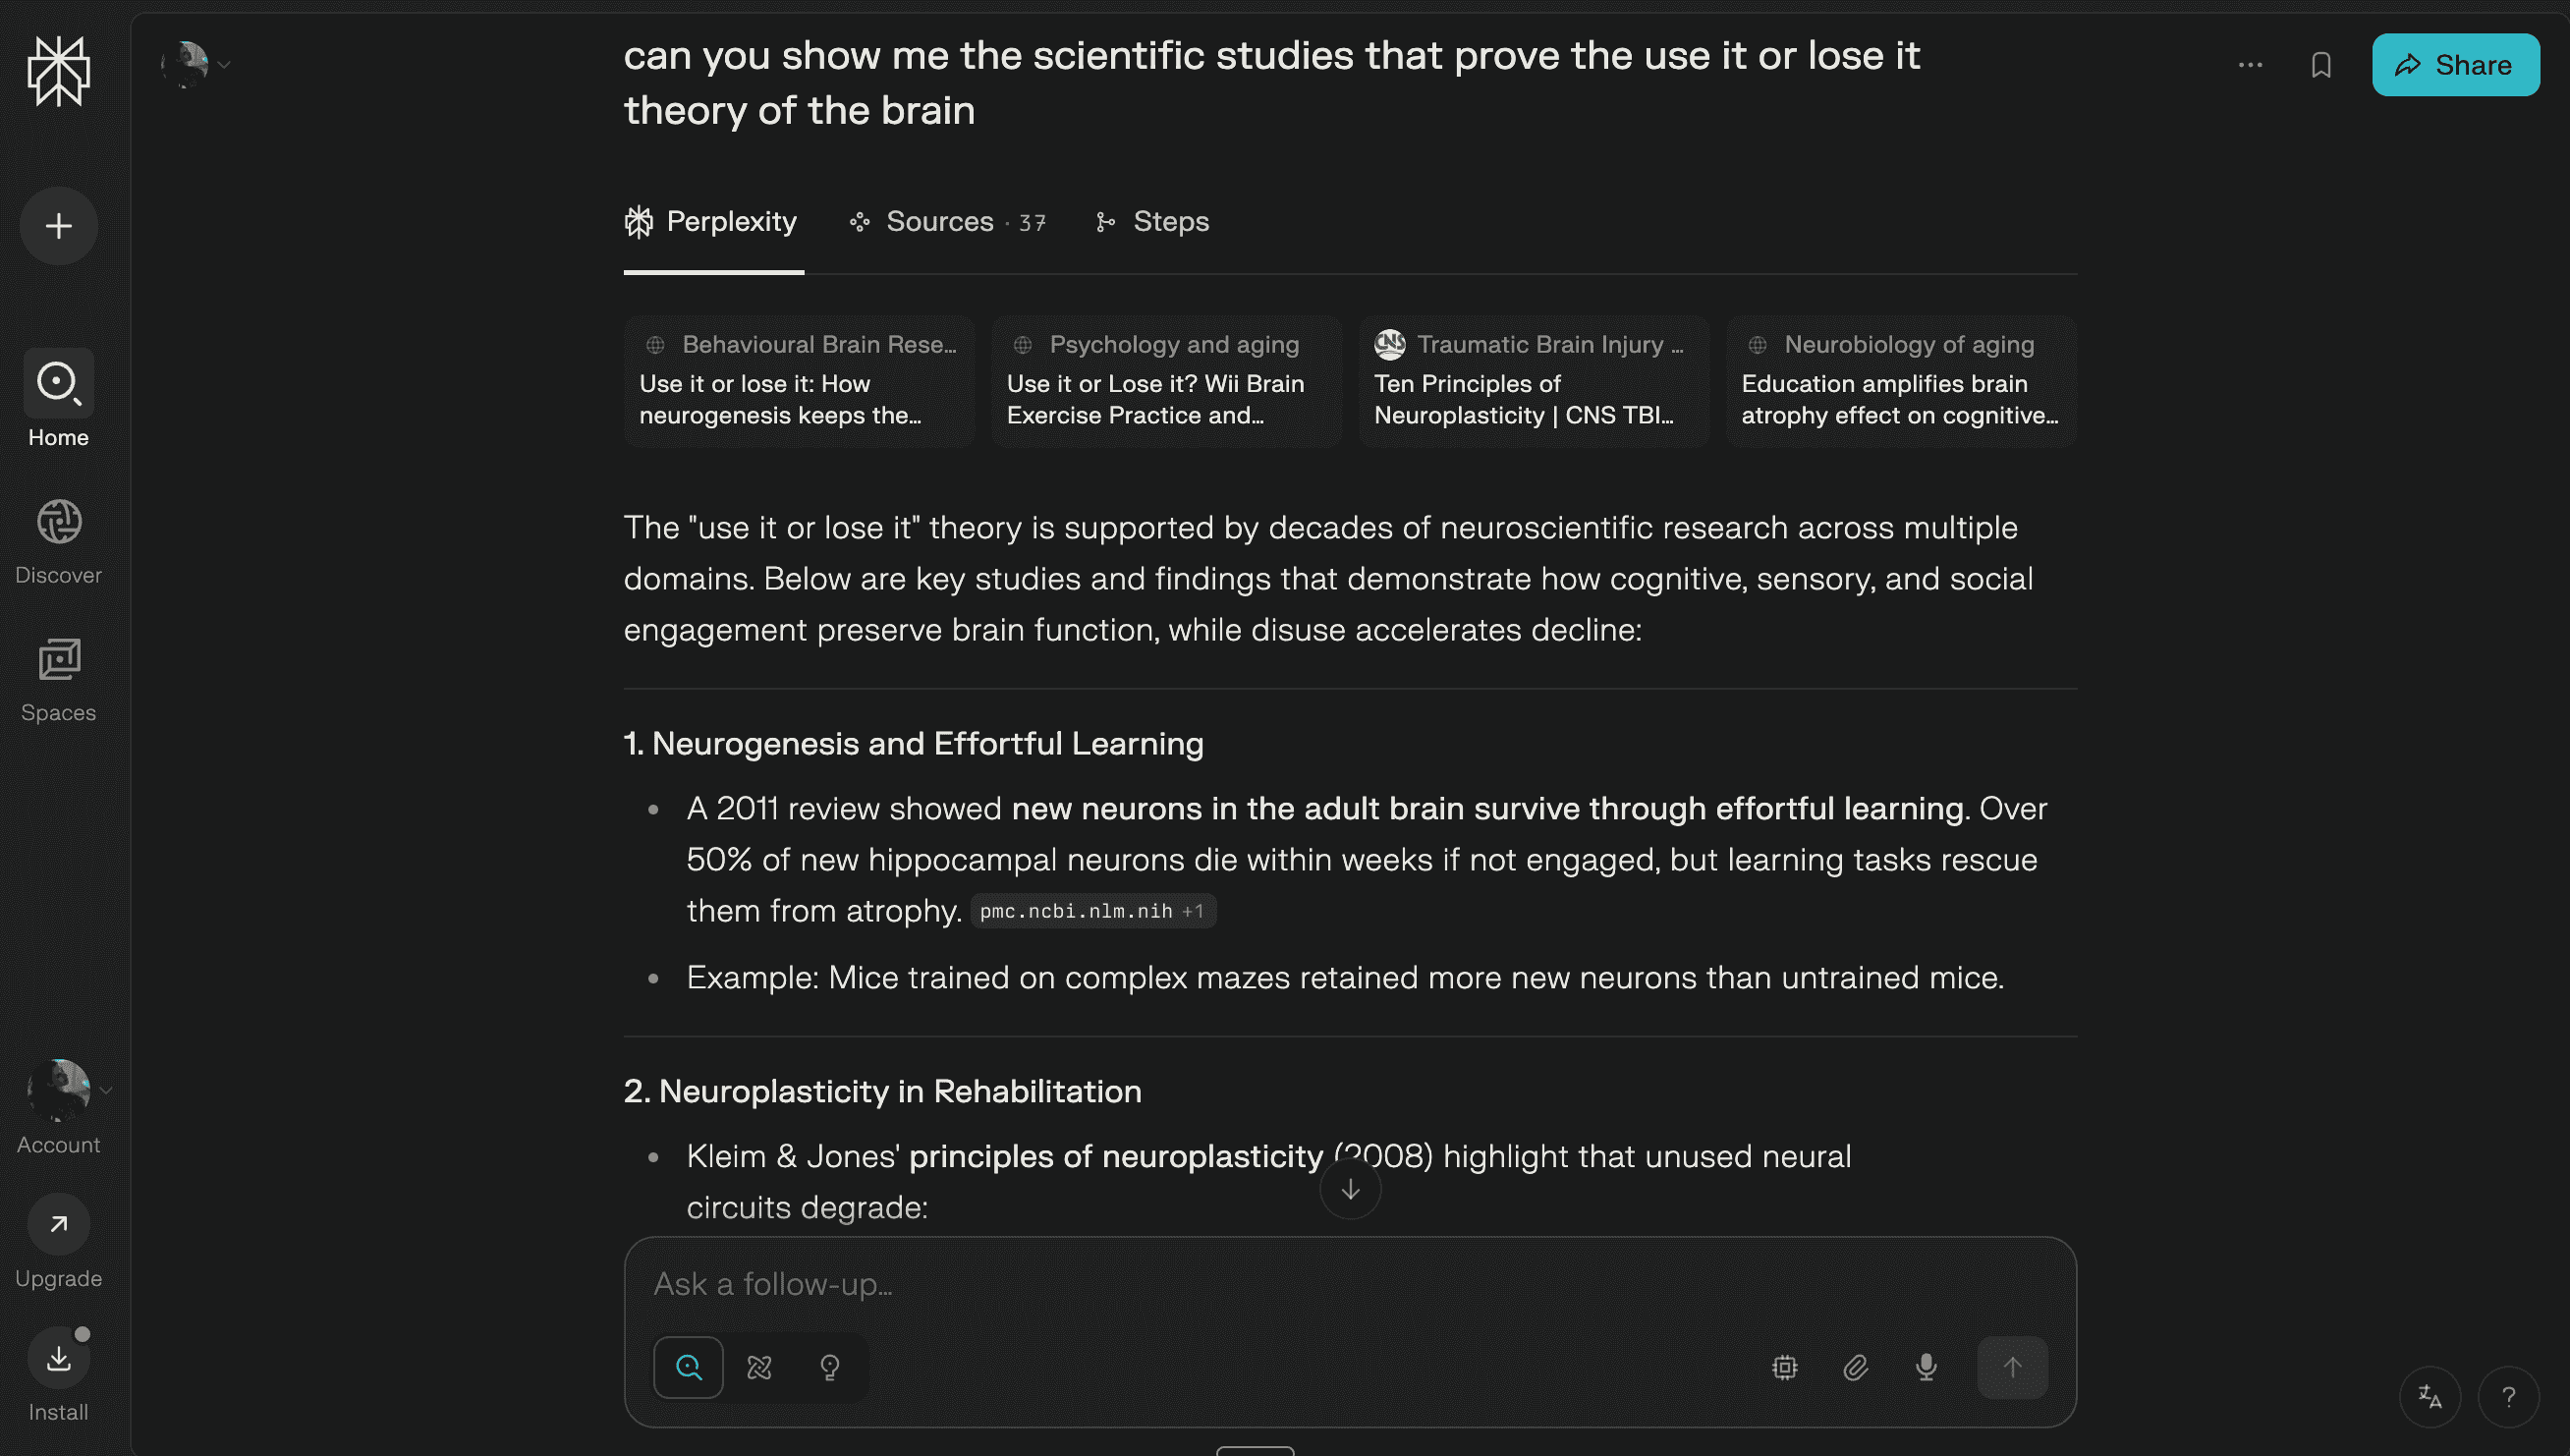Attach a file with the paperclip icon
This screenshot has width=2570, height=1456.
pyautogui.click(x=1855, y=1367)
